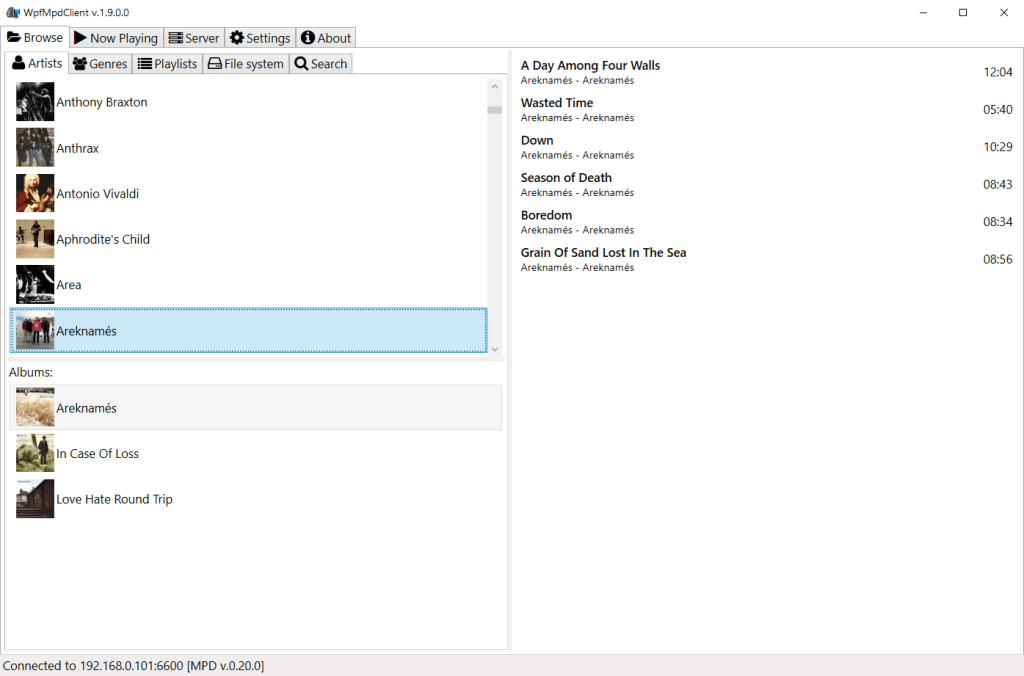Open the File system sub-tab

(x=246, y=63)
